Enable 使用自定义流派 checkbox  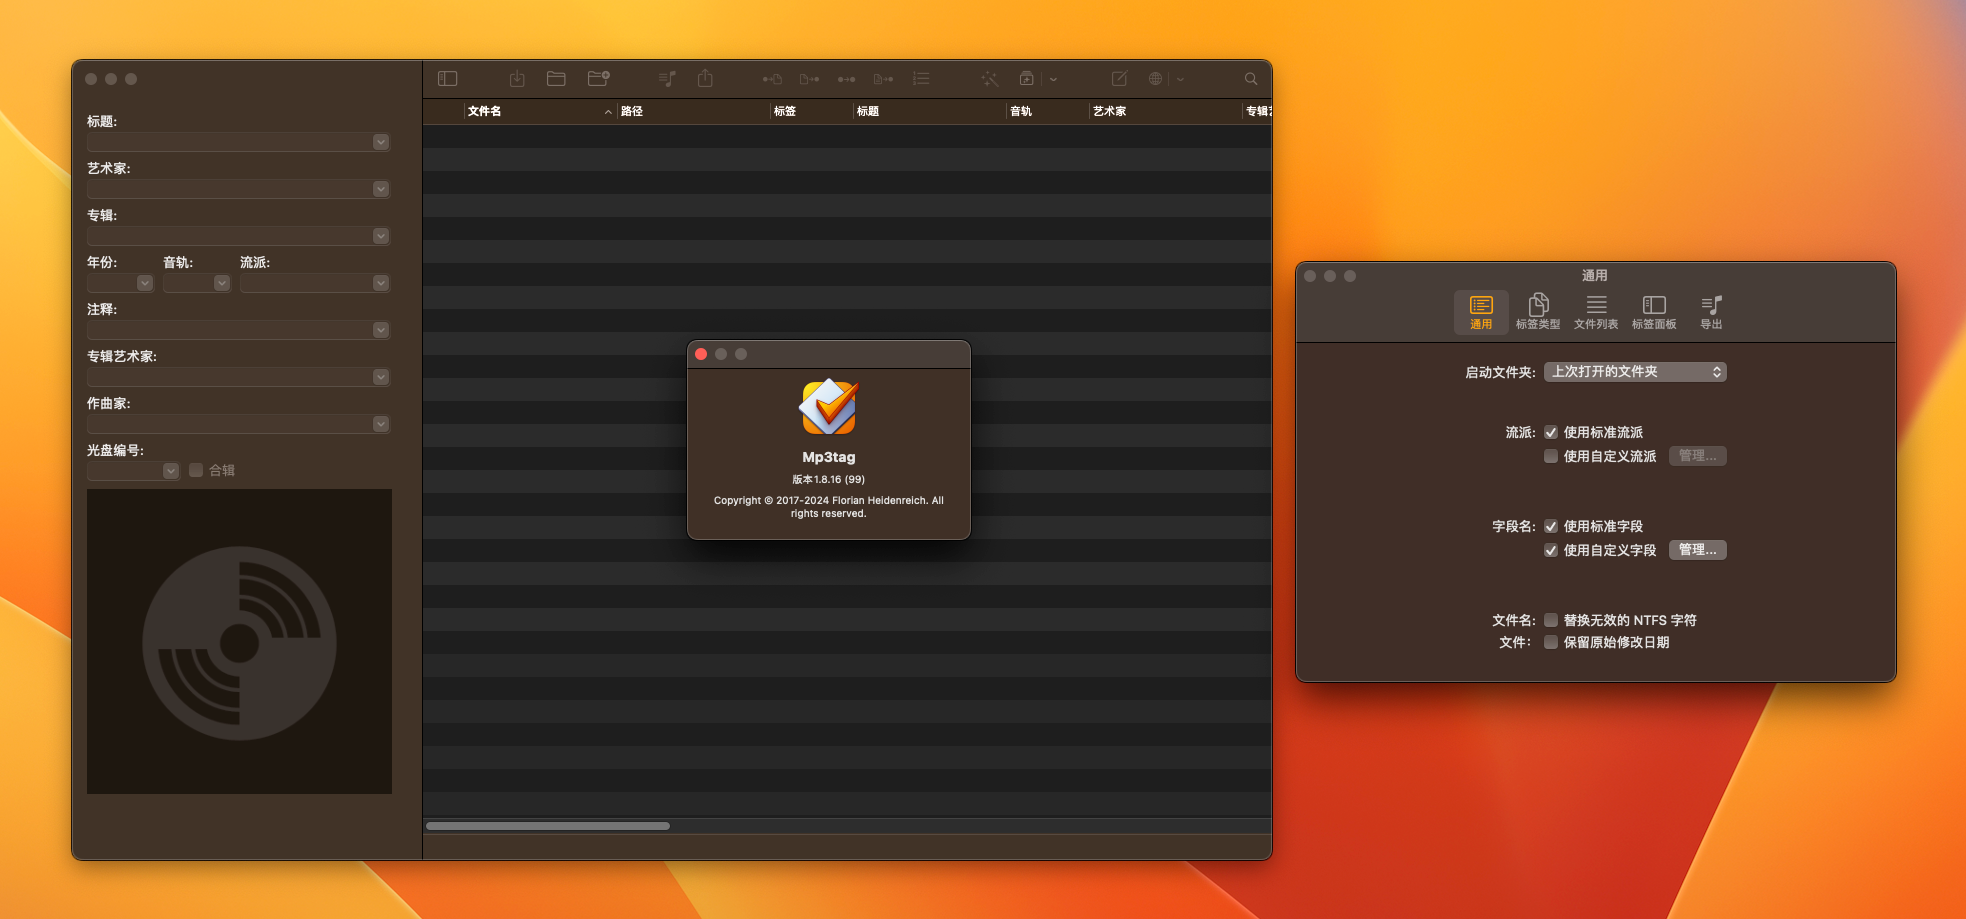coord(1551,456)
